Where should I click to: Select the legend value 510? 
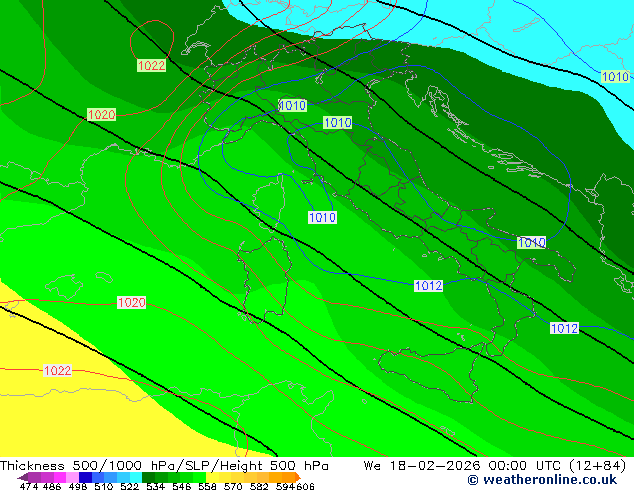click(x=104, y=486)
